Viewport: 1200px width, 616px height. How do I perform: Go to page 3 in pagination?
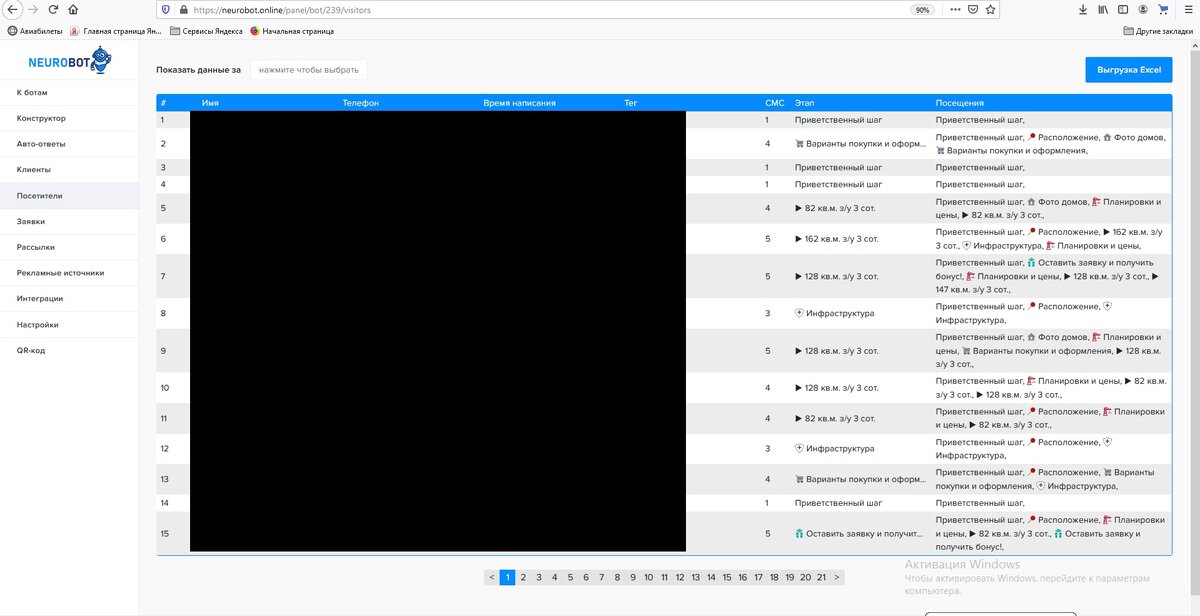[x=538, y=577]
